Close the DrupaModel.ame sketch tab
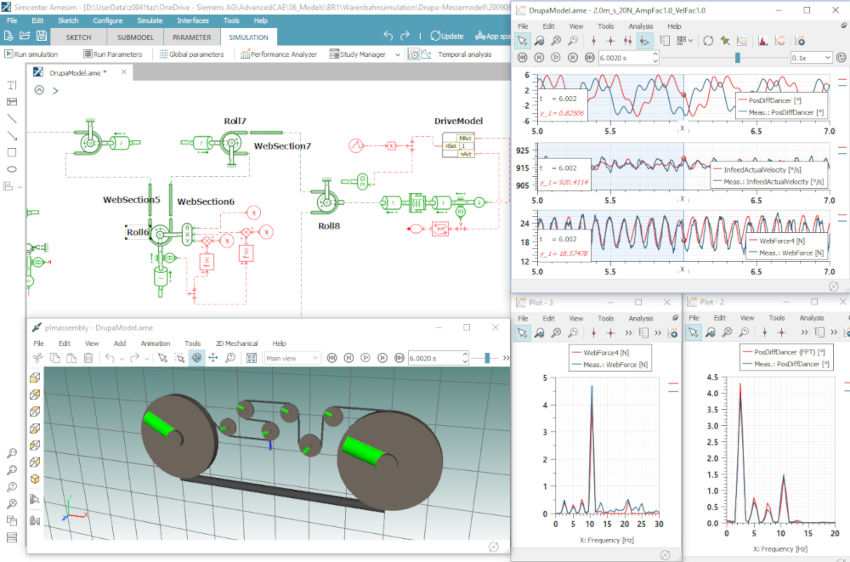850x562 pixels. 124,72
